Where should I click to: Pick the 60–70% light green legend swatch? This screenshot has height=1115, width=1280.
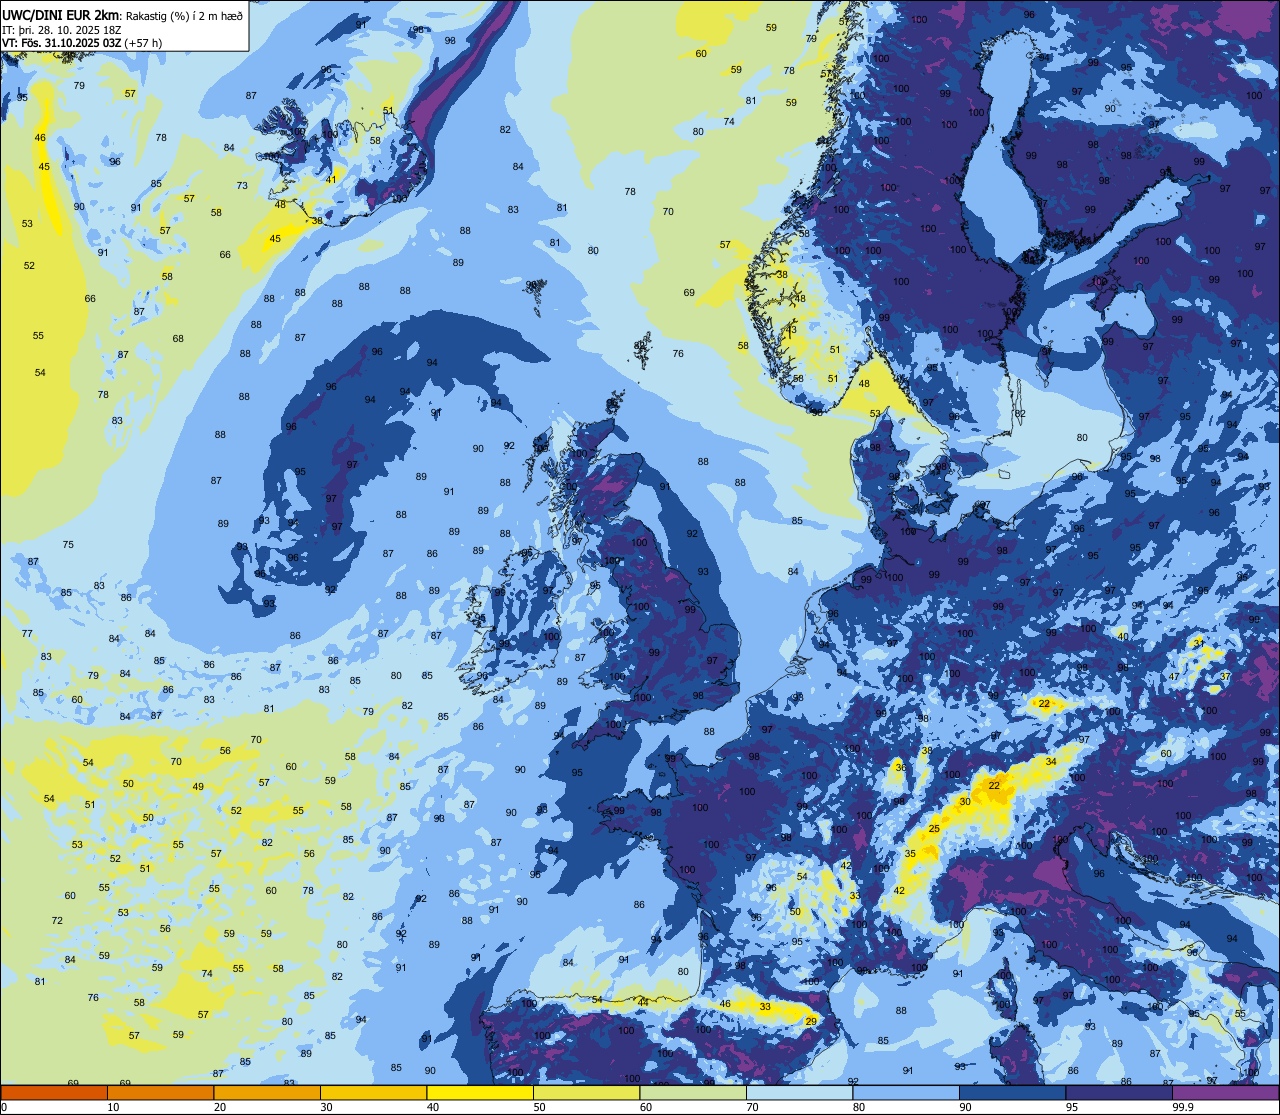tap(693, 1092)
